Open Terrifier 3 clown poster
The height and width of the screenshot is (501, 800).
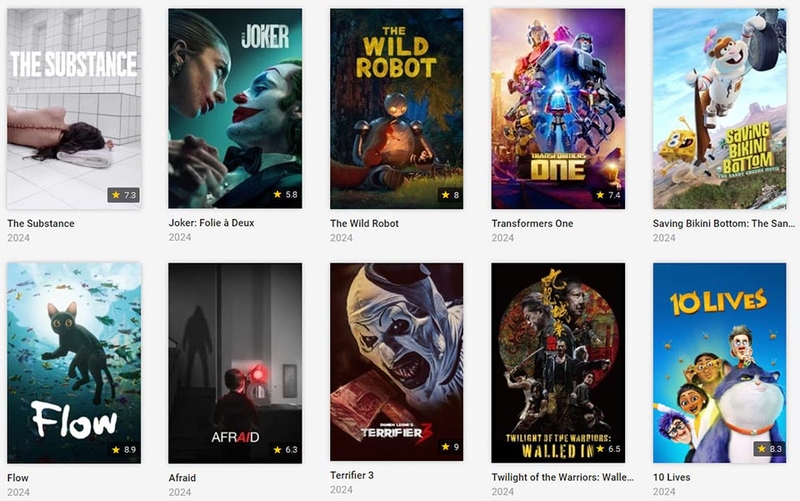pyautogui.click(x=396, y=362)
